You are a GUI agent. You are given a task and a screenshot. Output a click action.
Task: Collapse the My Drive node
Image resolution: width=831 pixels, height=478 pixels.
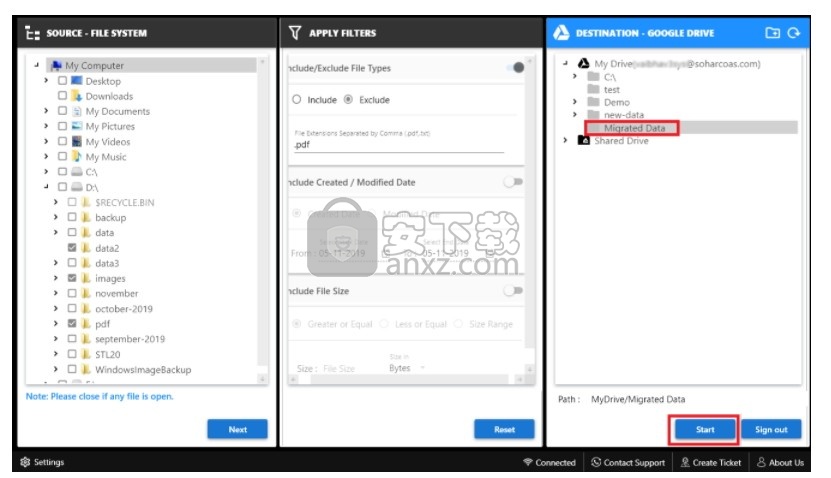pyautogui.click(x=565, y=63)
